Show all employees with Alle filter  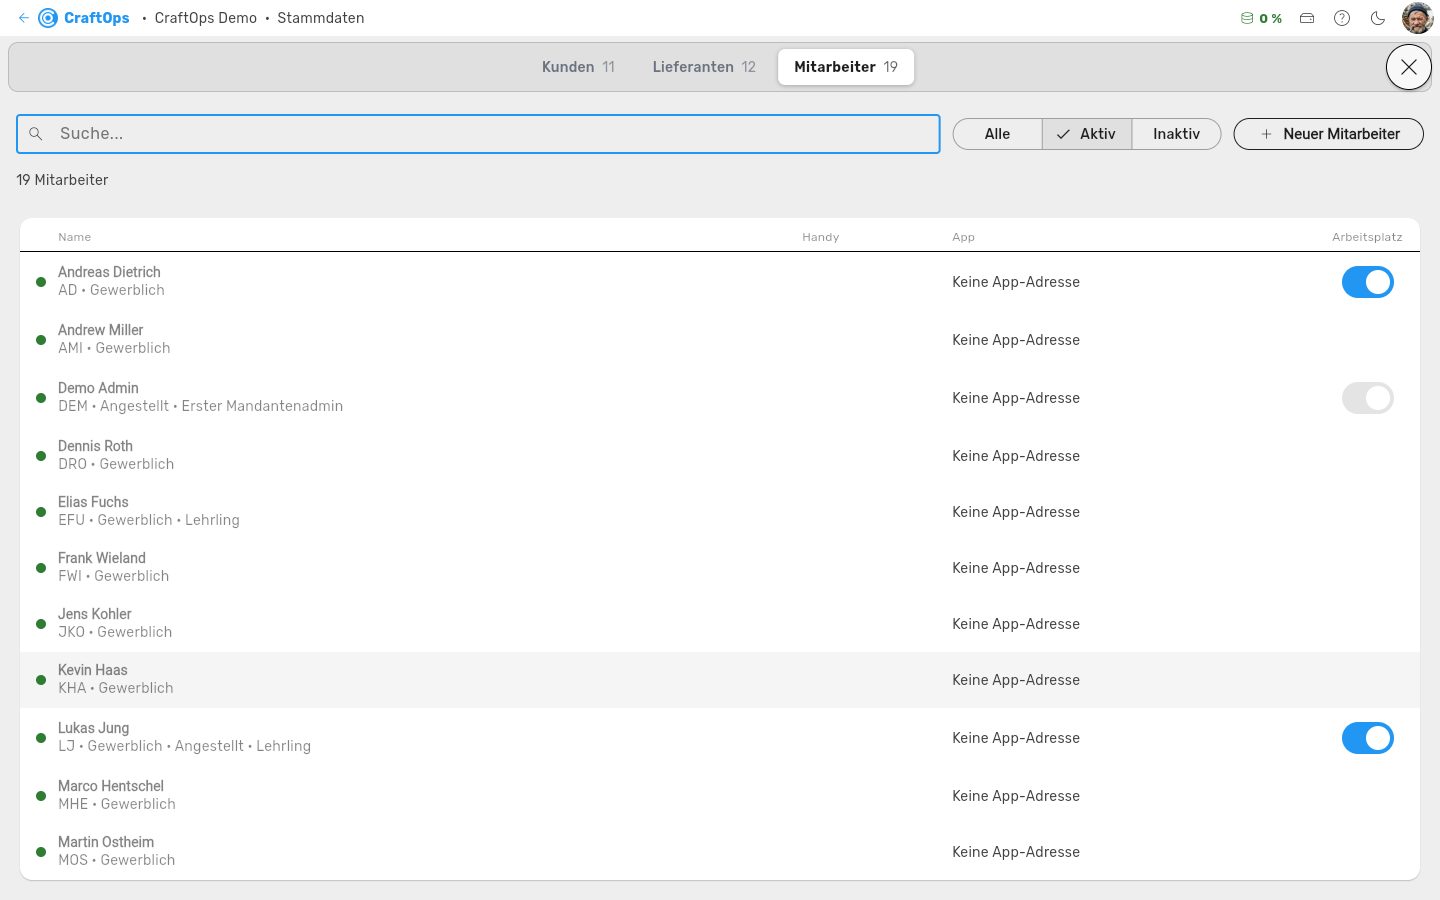pyautogui.click(x=997, y=134)
